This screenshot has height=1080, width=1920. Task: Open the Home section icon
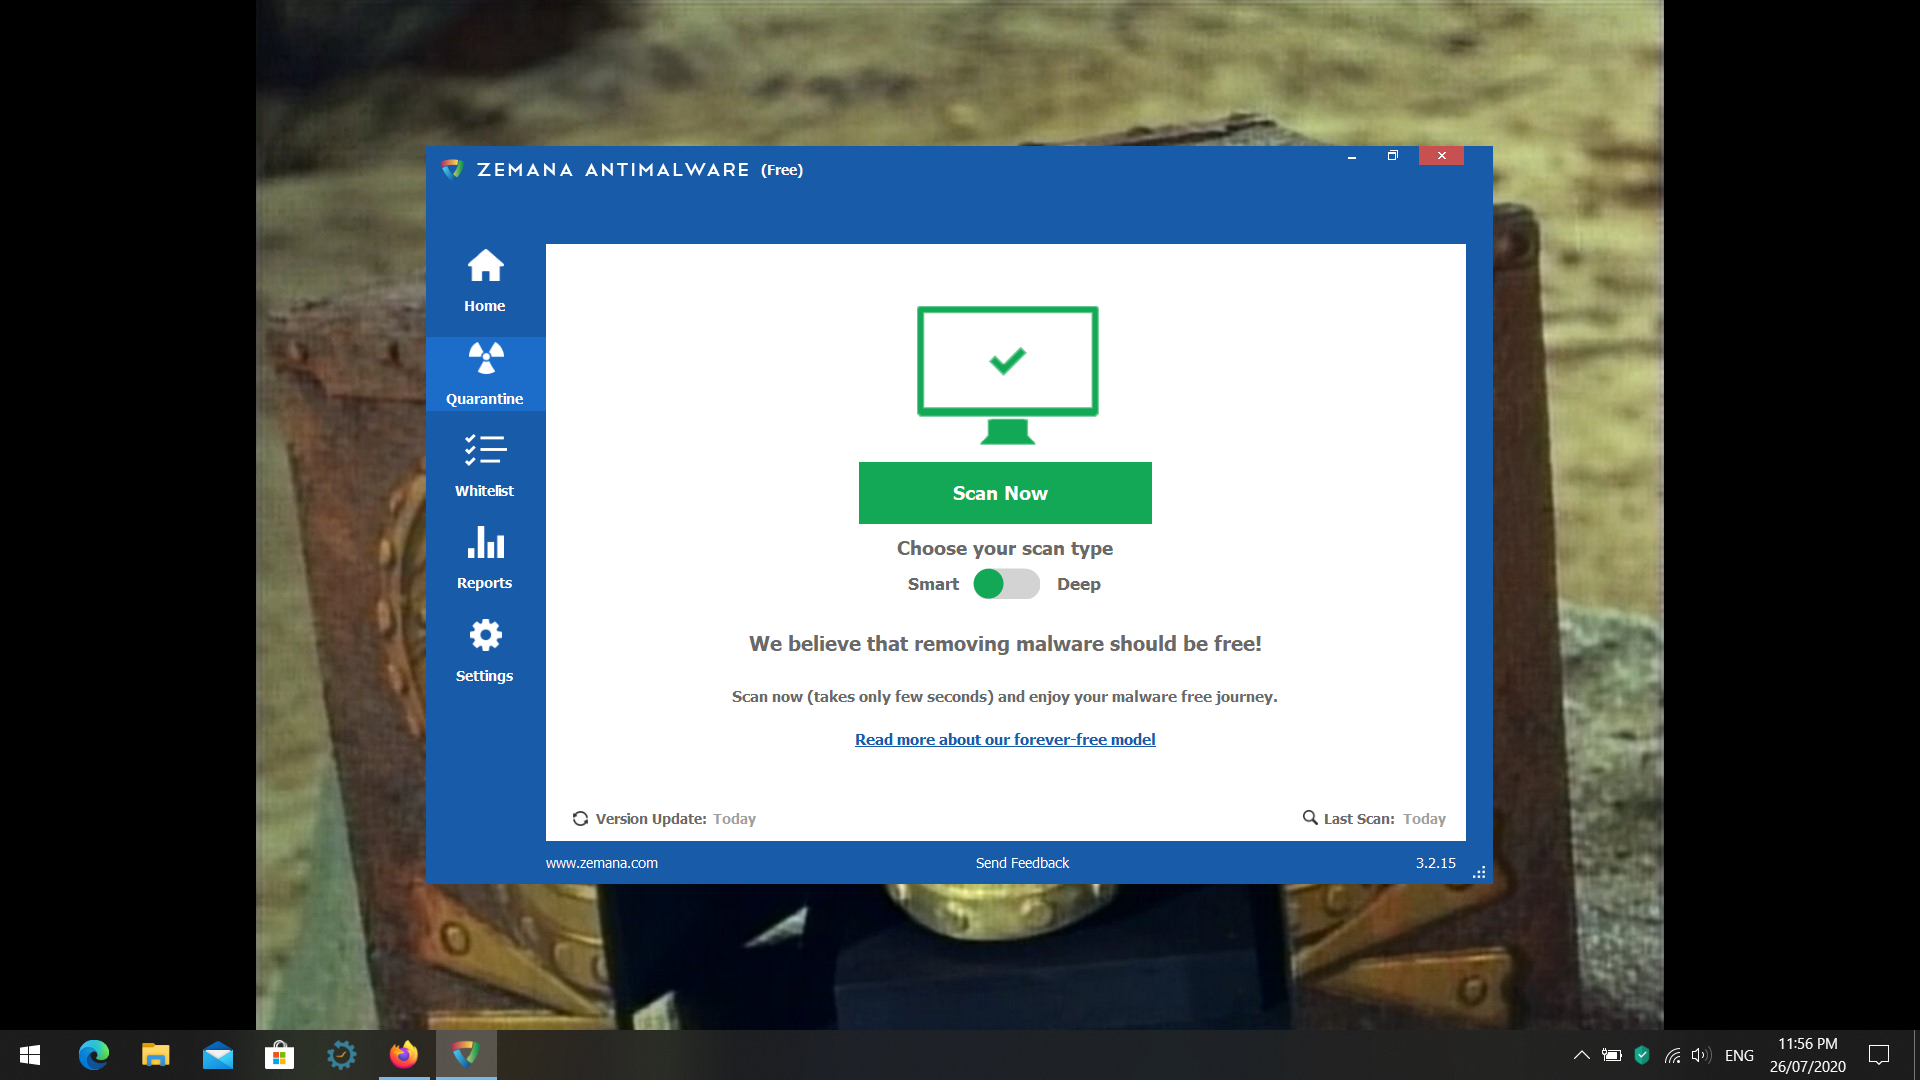click(x=485, y=266)
